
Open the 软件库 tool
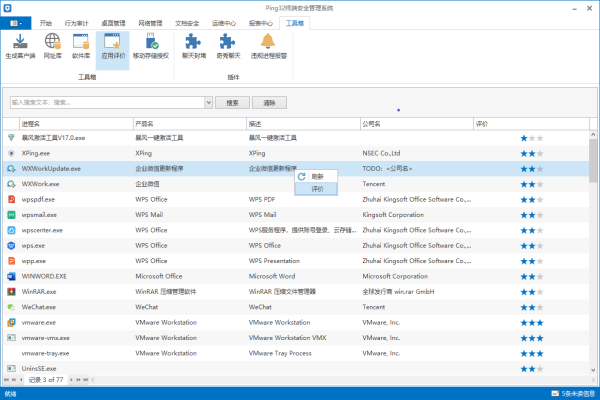(x=81, y=41)
